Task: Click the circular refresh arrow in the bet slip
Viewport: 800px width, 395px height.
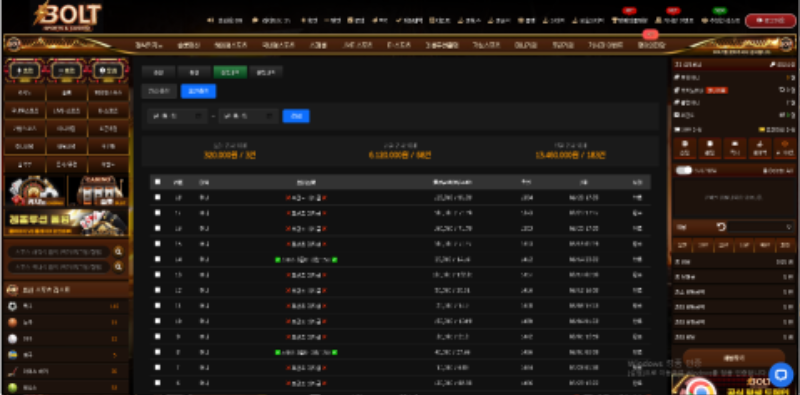Action: tap(721, 227)
